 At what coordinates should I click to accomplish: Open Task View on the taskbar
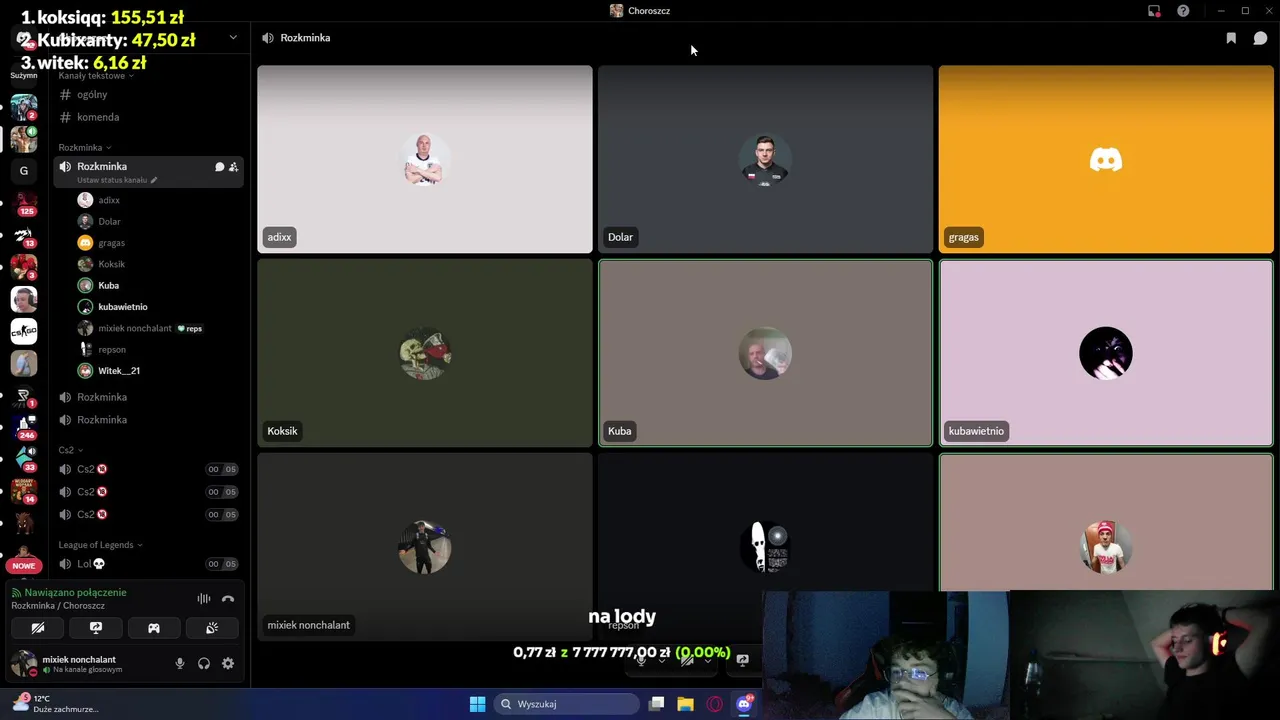click(x=656, y=704)
